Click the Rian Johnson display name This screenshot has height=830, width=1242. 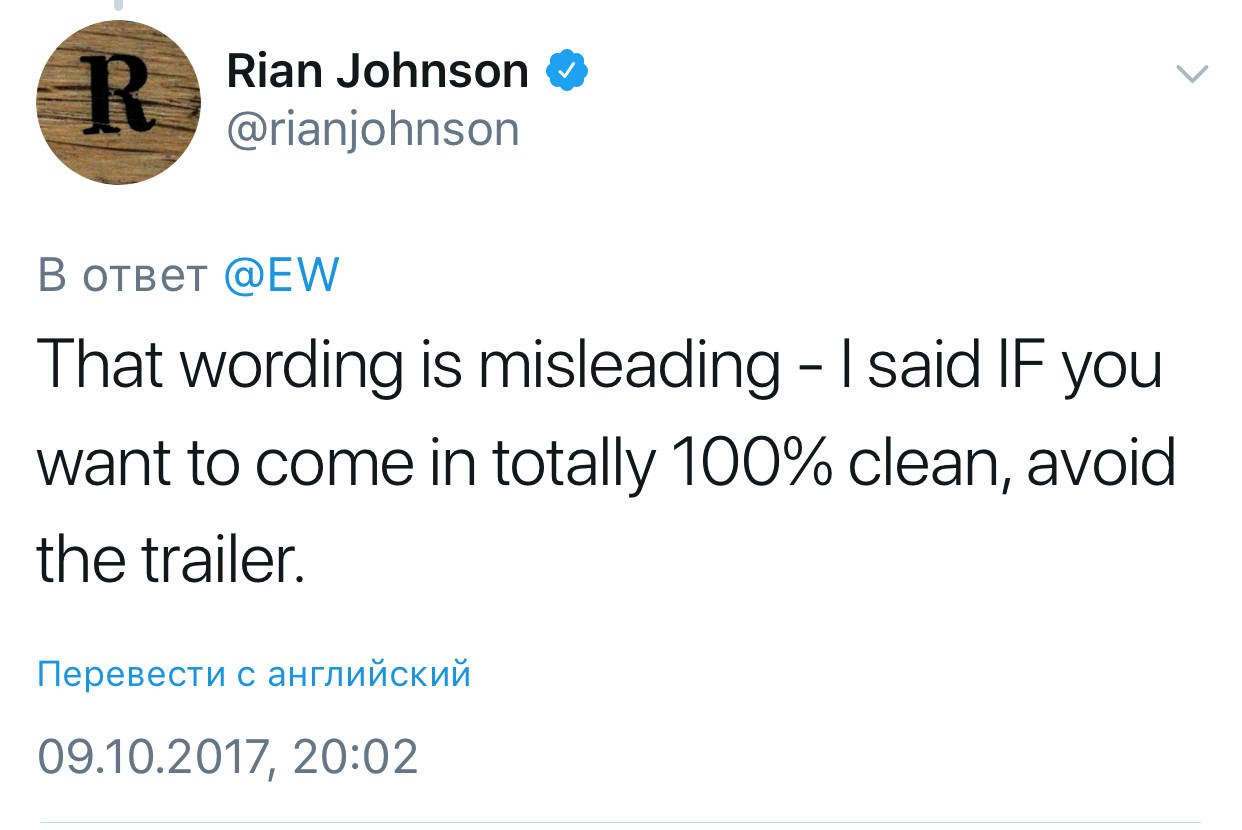[x=378, y=71]
